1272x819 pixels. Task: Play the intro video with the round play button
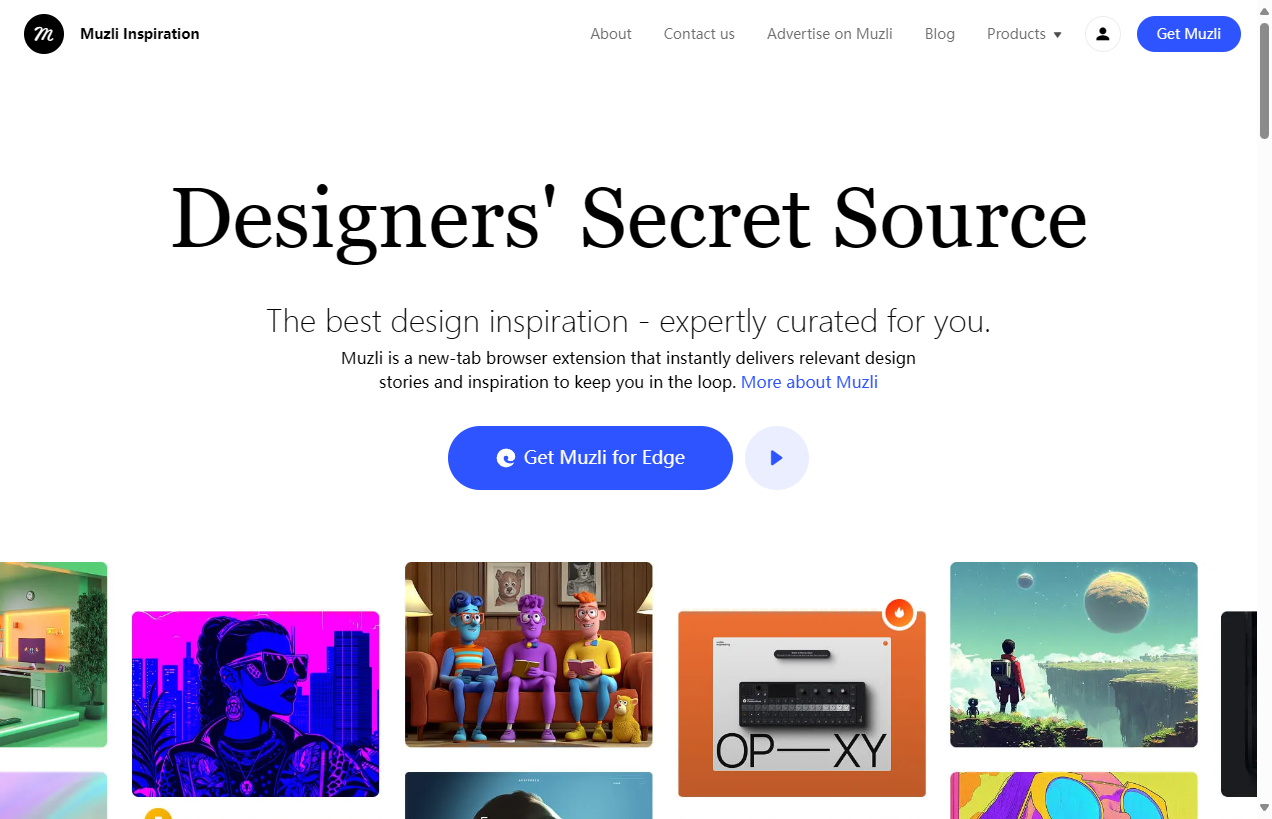tap(777, 458)
